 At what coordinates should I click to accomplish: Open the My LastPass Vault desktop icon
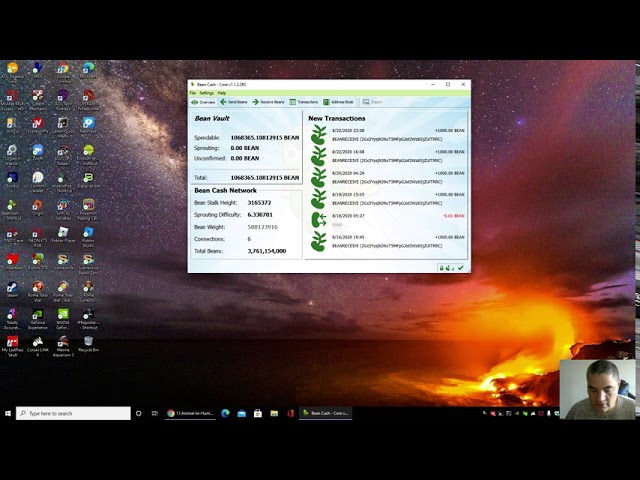tap(12, 346)
